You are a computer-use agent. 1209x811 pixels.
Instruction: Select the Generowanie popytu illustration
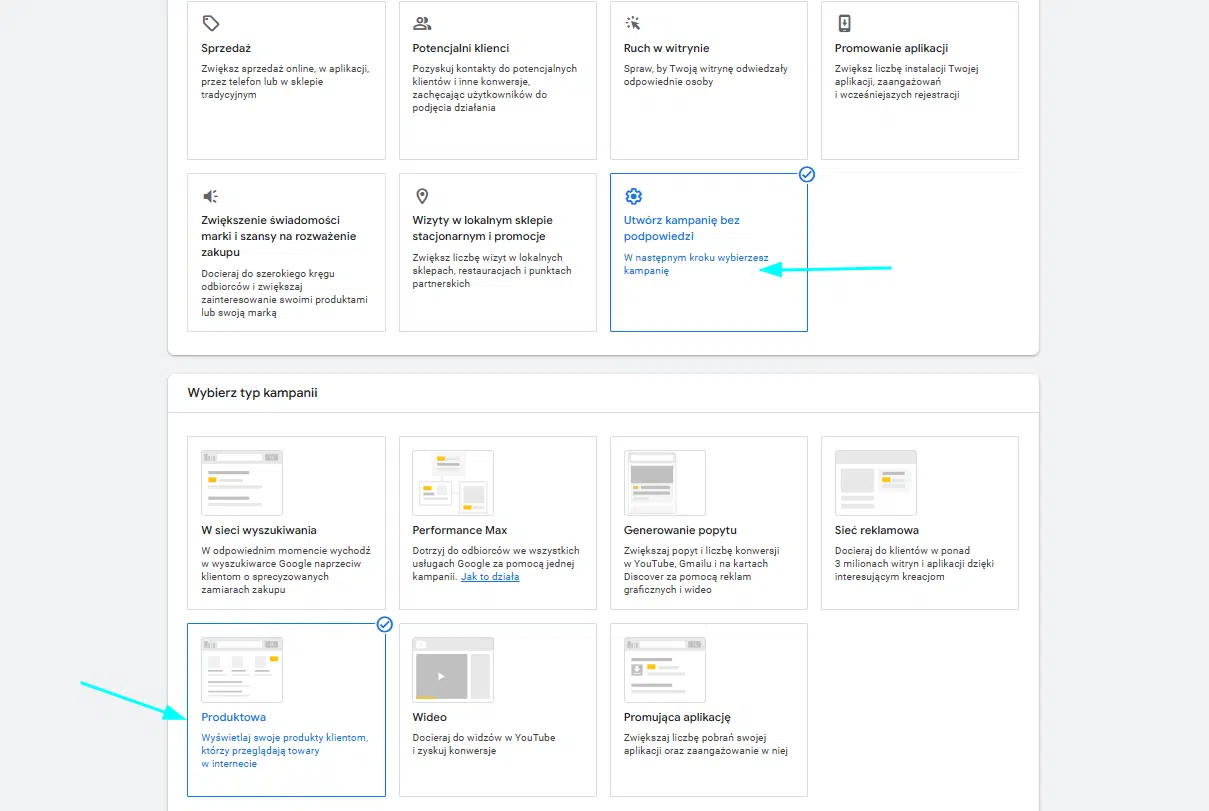665,482
